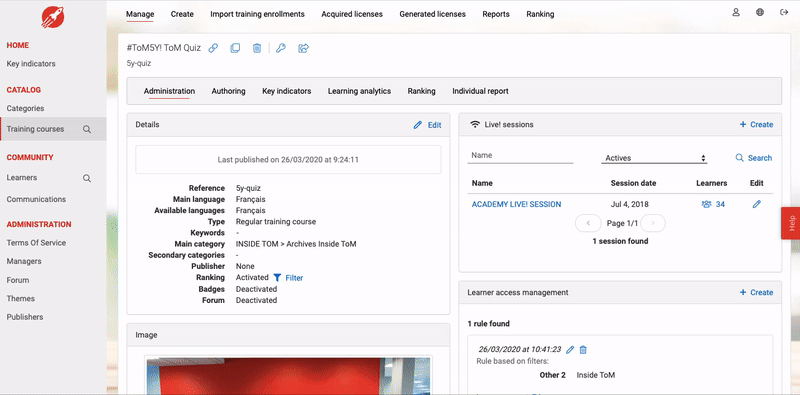This screenshot has height=395, width=800.
Task: Create a learner access rule
Action: click(x=756, y=292)
